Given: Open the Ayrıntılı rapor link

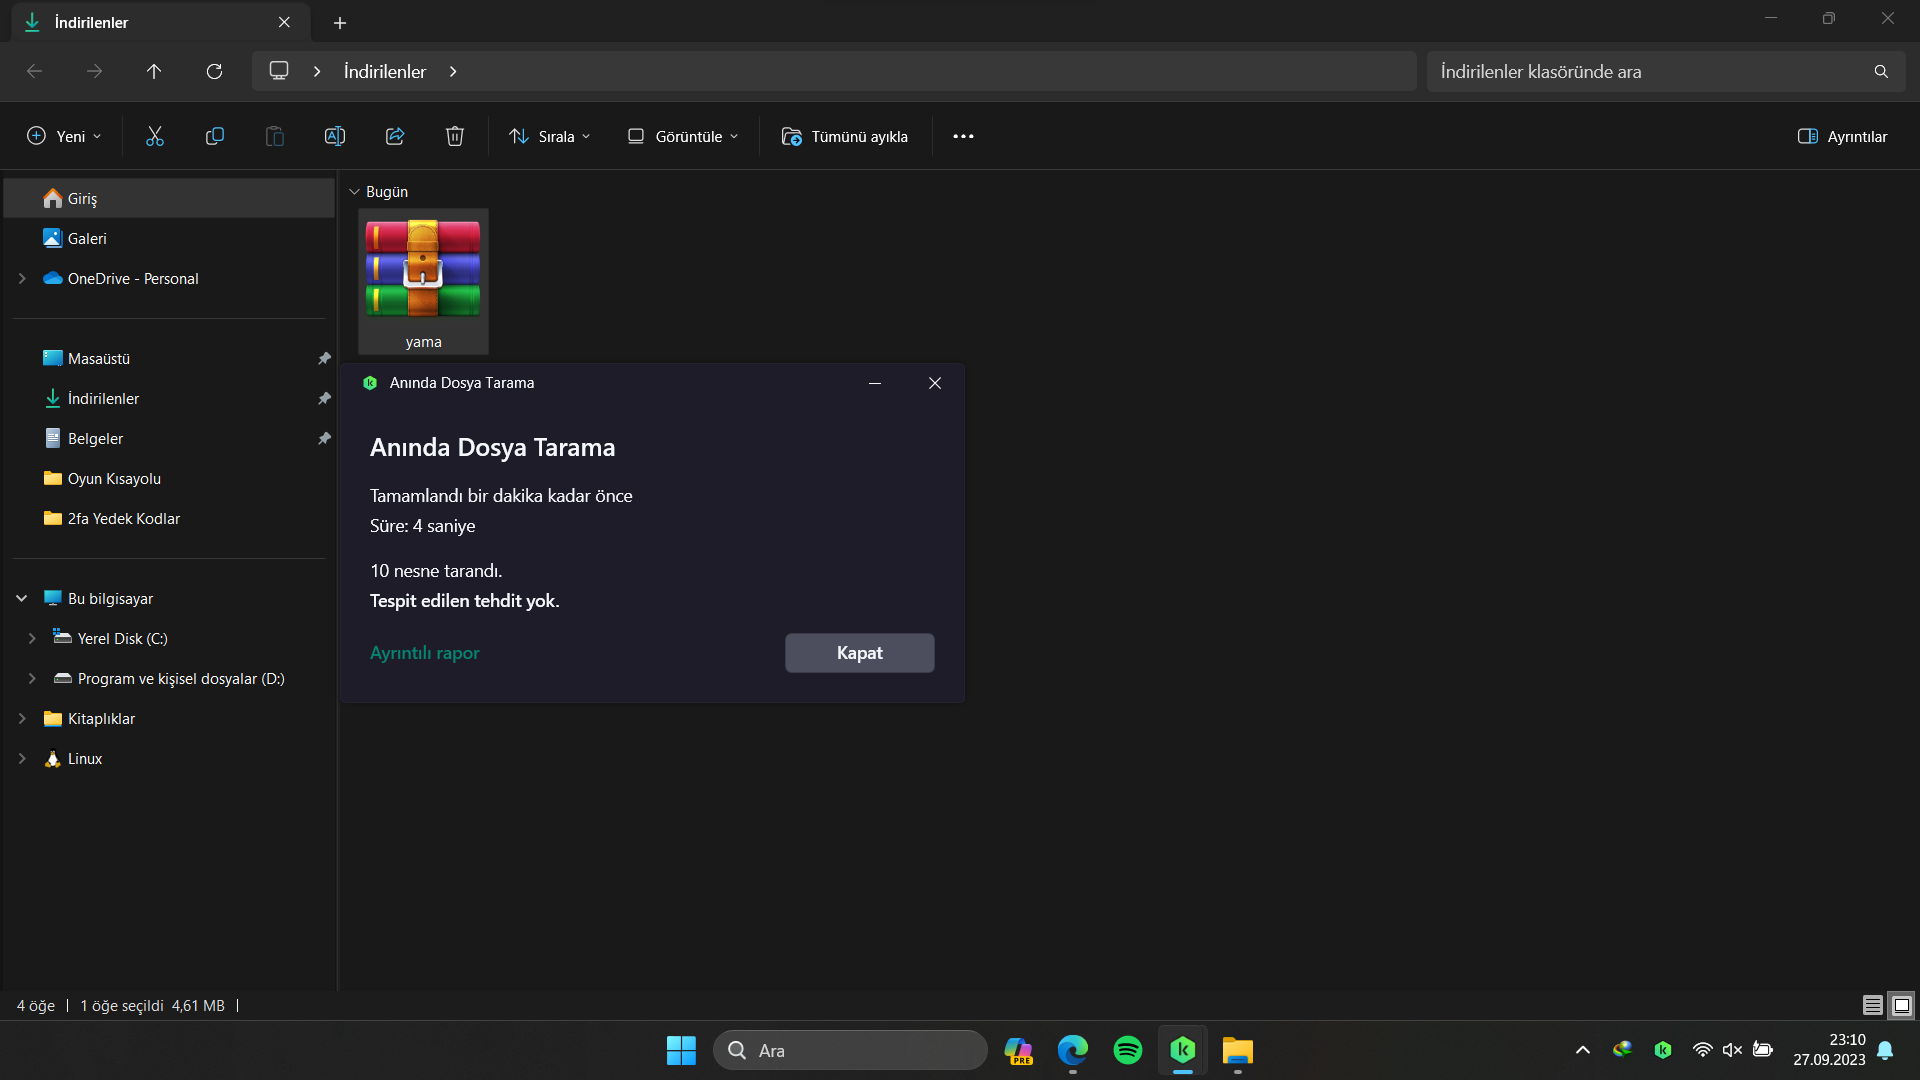Looking at the screenshot, I should coord(425,653).
